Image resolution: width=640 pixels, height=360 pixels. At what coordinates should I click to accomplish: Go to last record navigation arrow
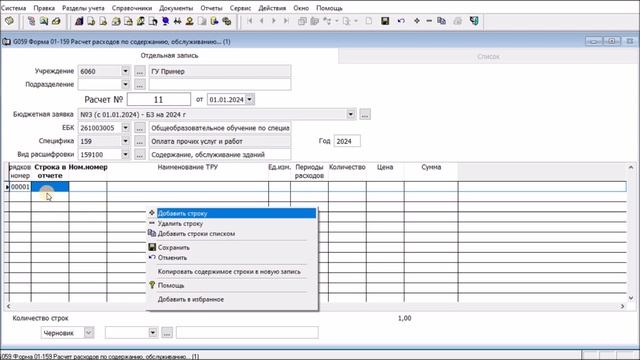[286, 21]
